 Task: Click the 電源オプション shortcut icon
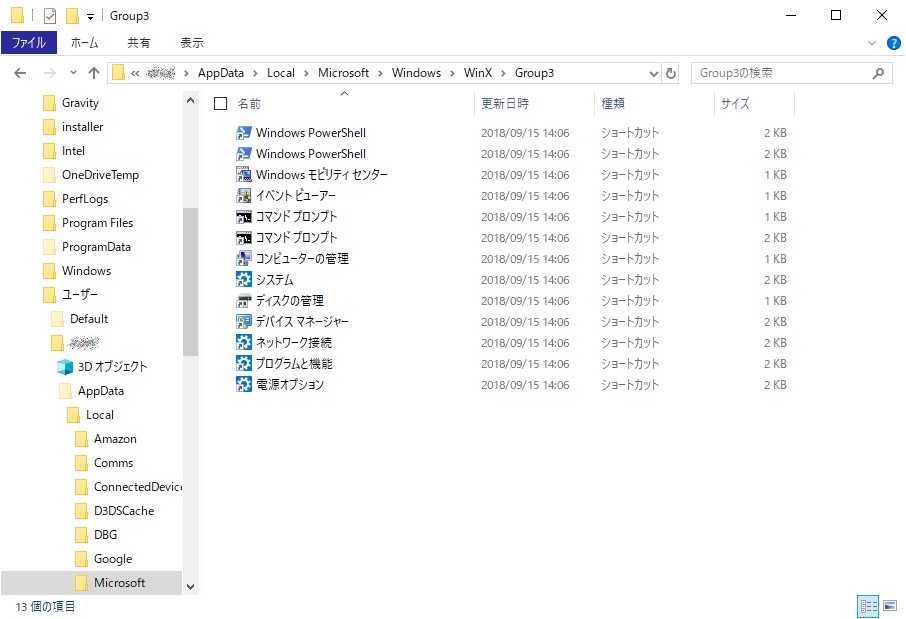244,384
